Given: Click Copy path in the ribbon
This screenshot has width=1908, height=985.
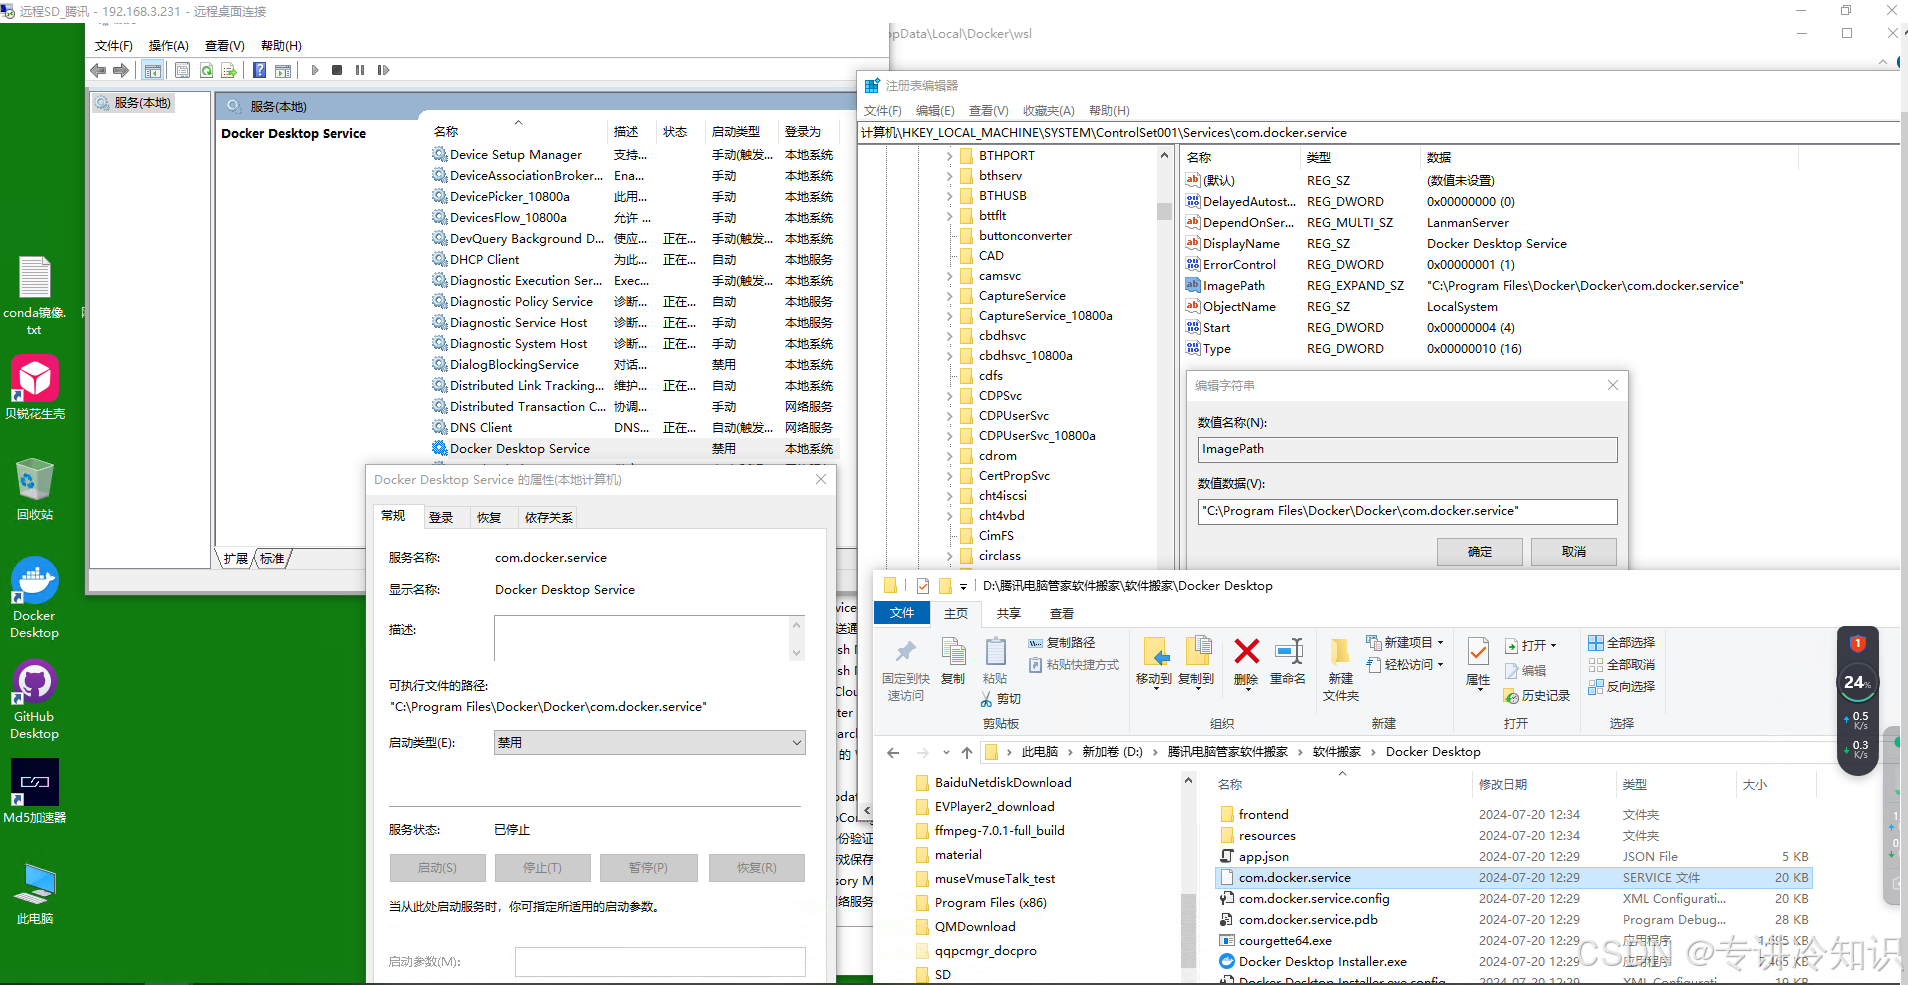Looking at the screenshot, I should click(x=1061, y=643).
